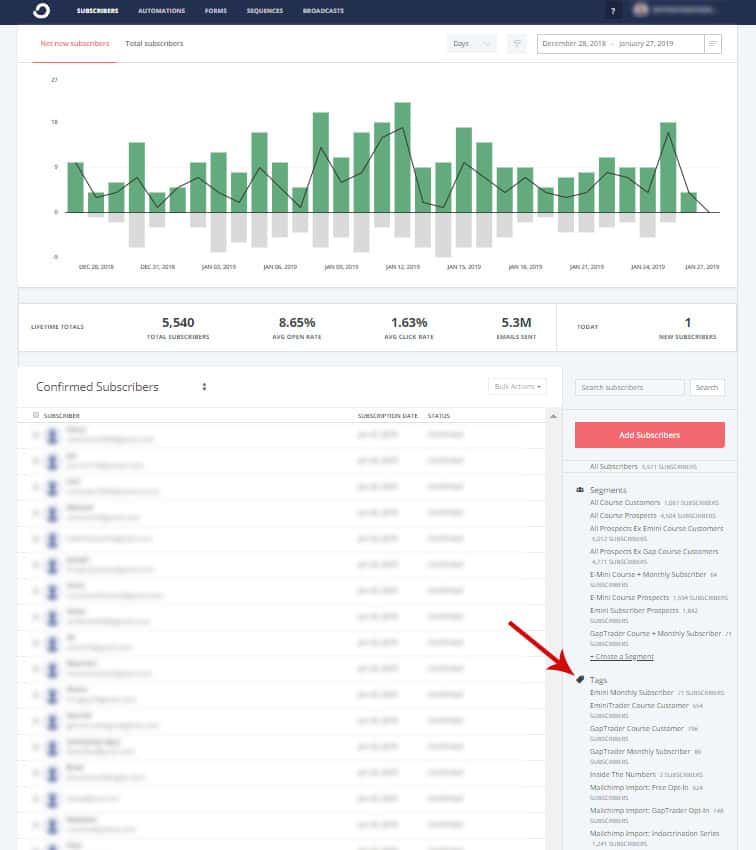Viewport: 756px width, 850px height.
Task: Click the chart filter icon
Action: point(517,44)
